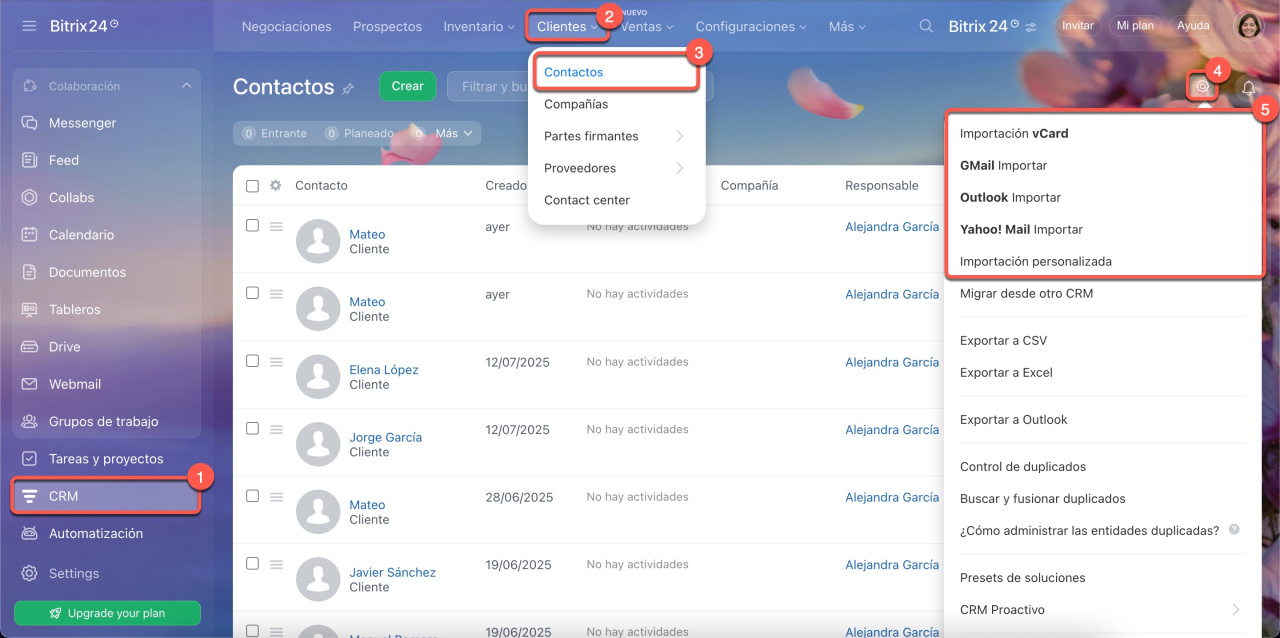Pin the Contactos page with the pin icon

(348, 88)
